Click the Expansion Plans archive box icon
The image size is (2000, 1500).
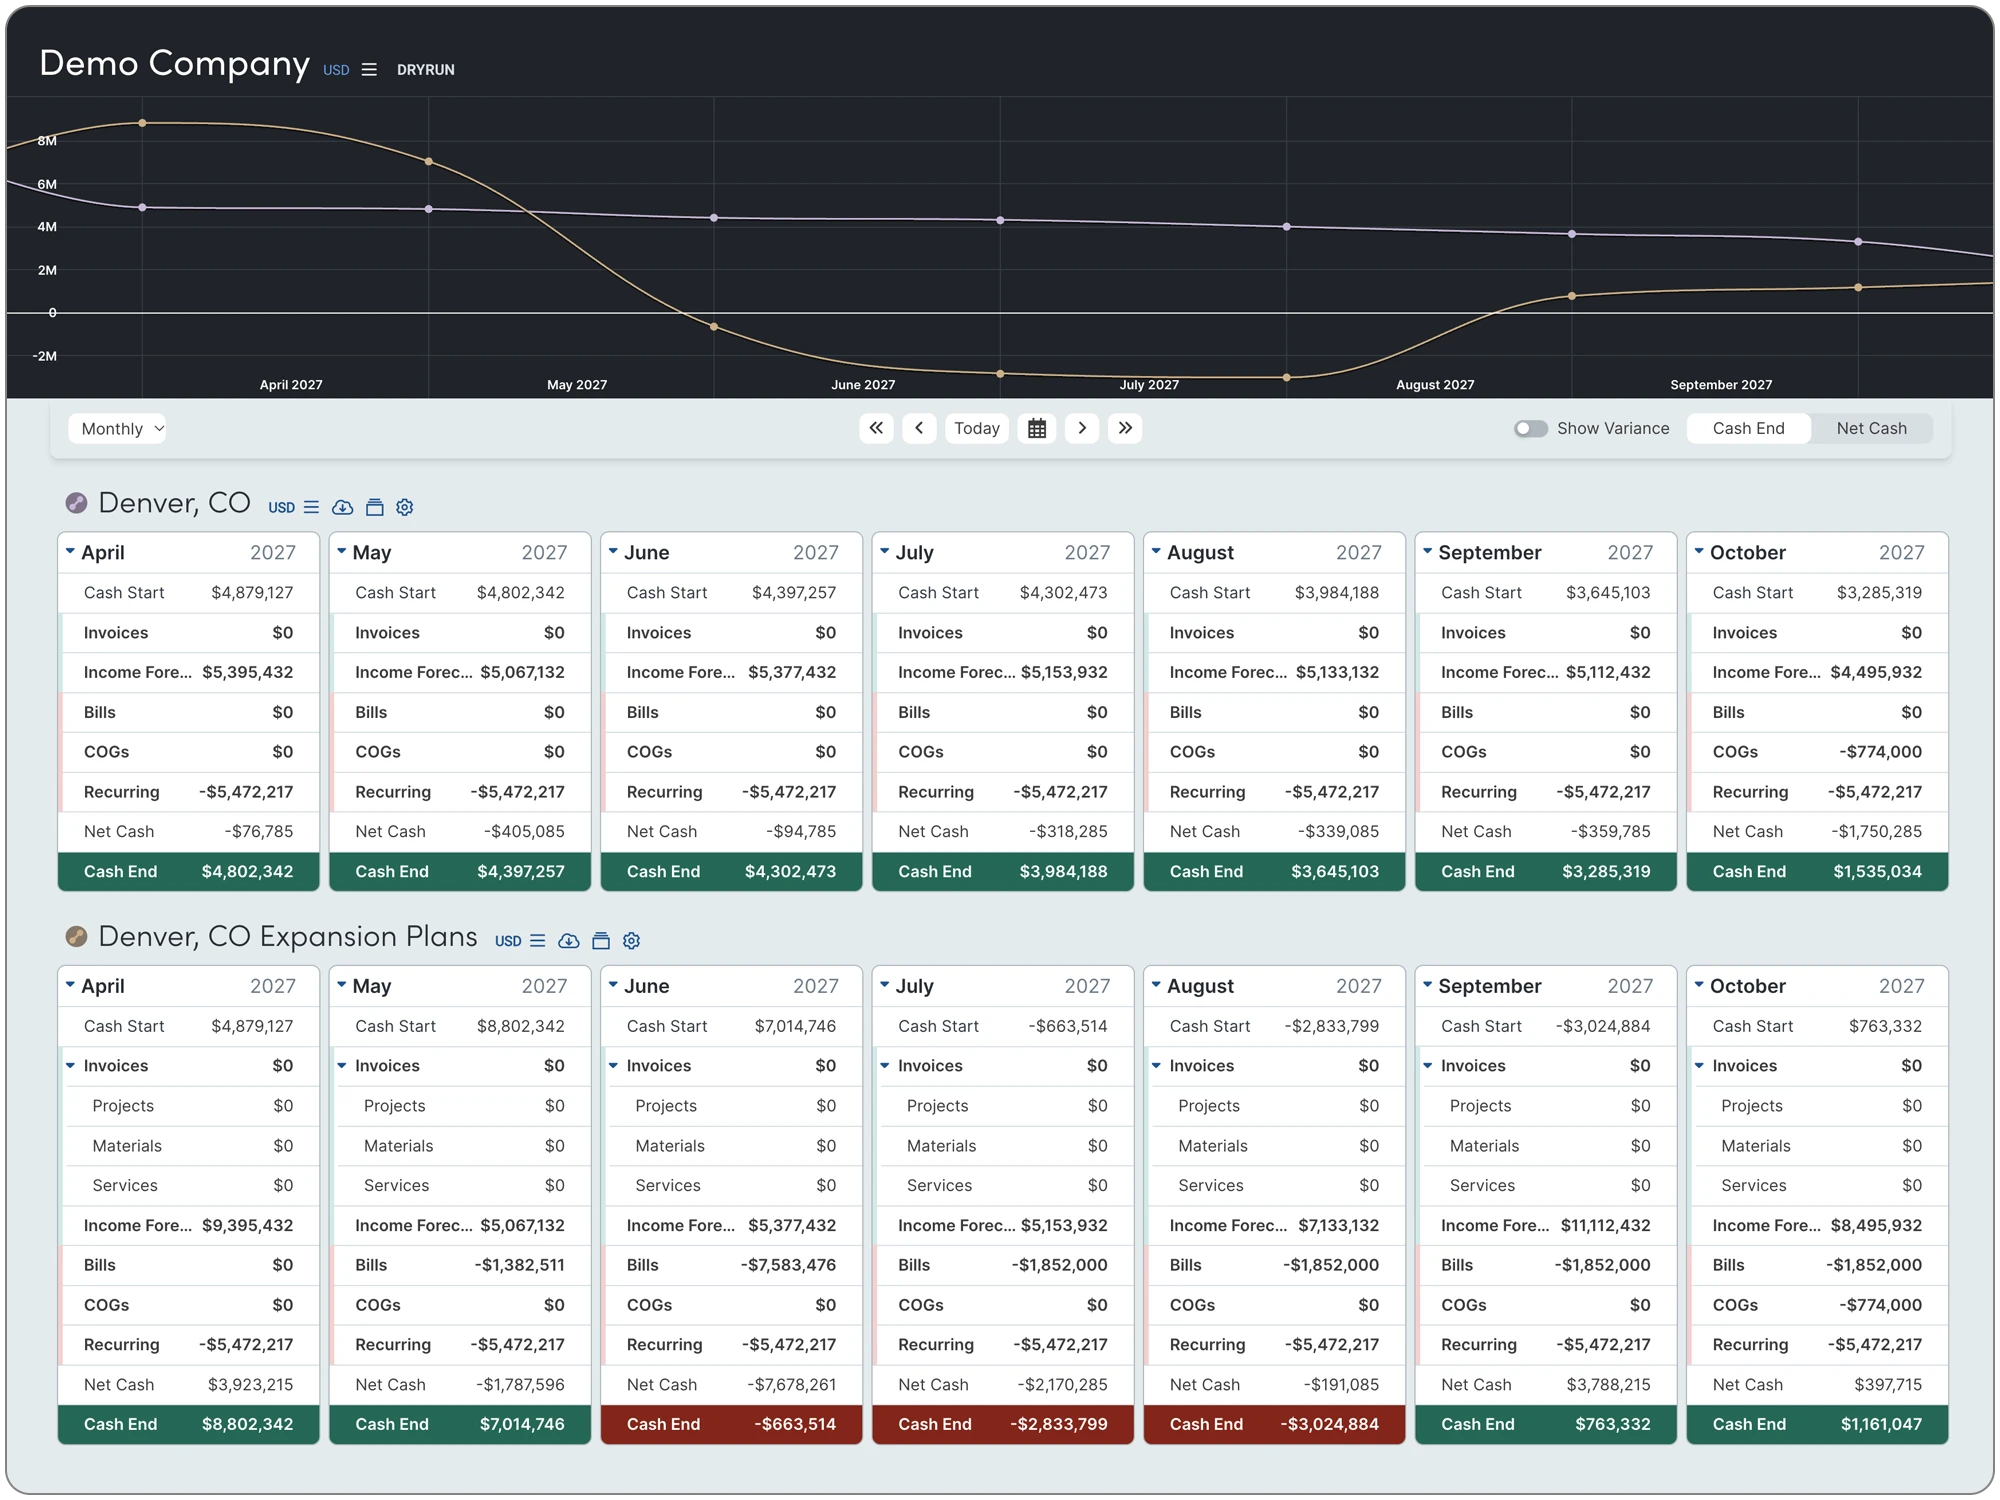point(600,941)
